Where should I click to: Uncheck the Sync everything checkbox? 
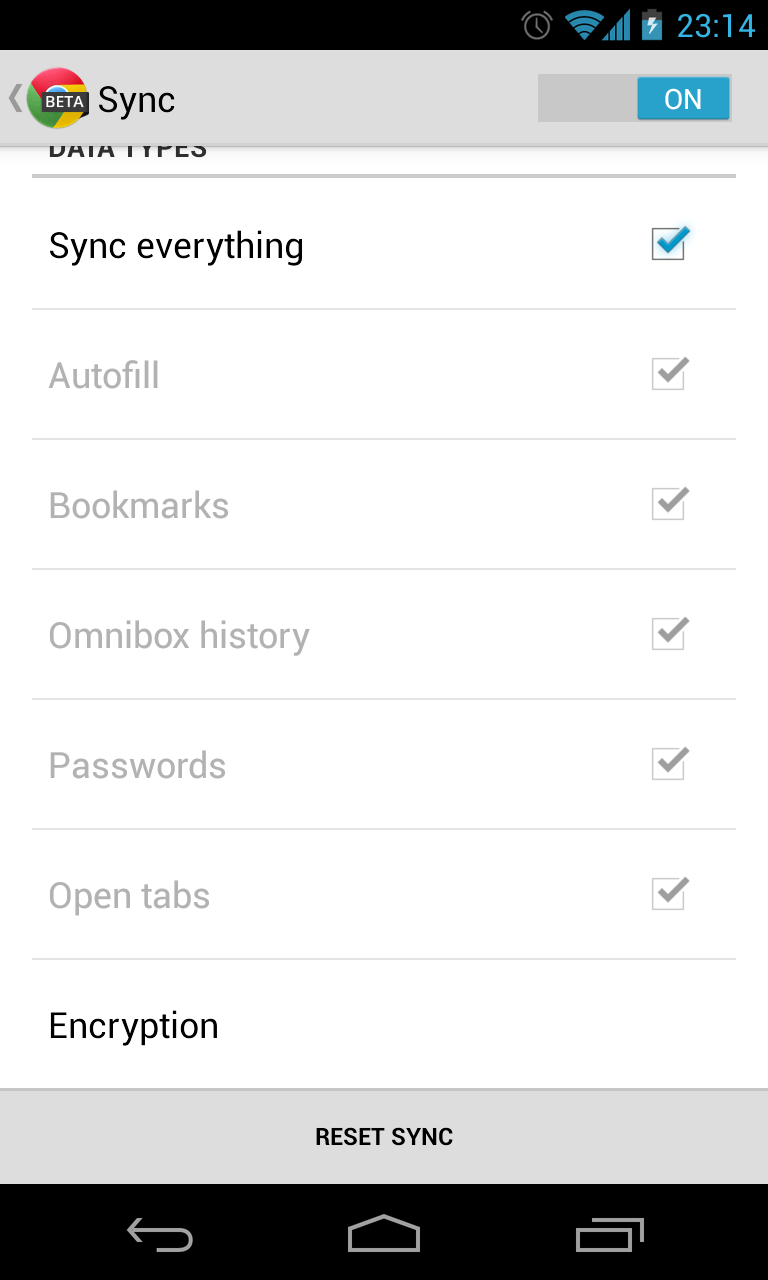click(x=669, y=244)
